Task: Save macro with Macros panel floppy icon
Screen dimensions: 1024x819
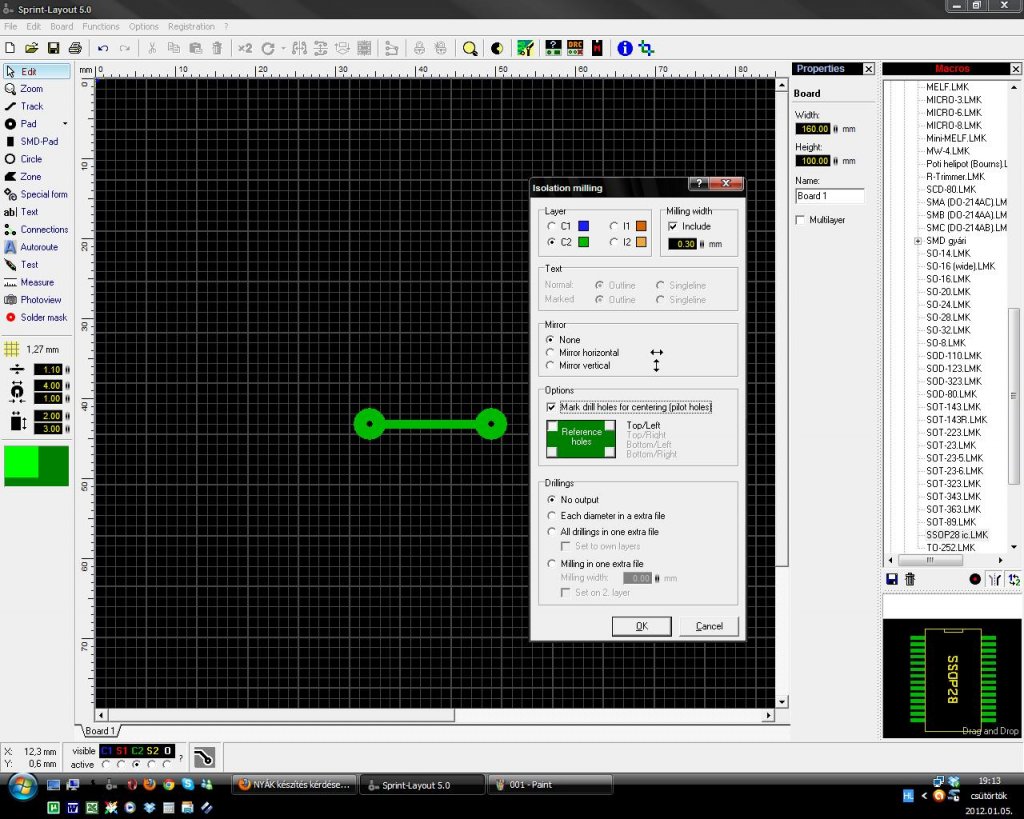Action: [x=891, y=579]
